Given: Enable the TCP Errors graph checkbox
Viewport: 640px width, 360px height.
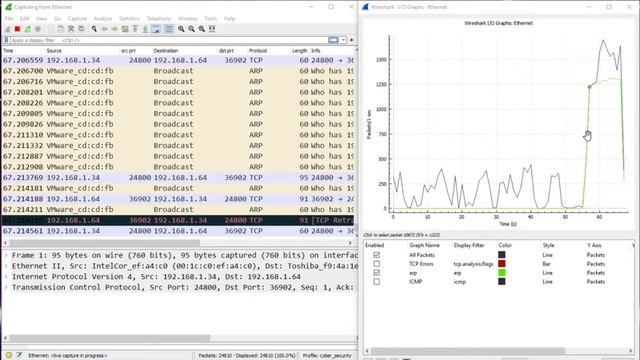Looking at the screenshot, I should tap(376, 264).
